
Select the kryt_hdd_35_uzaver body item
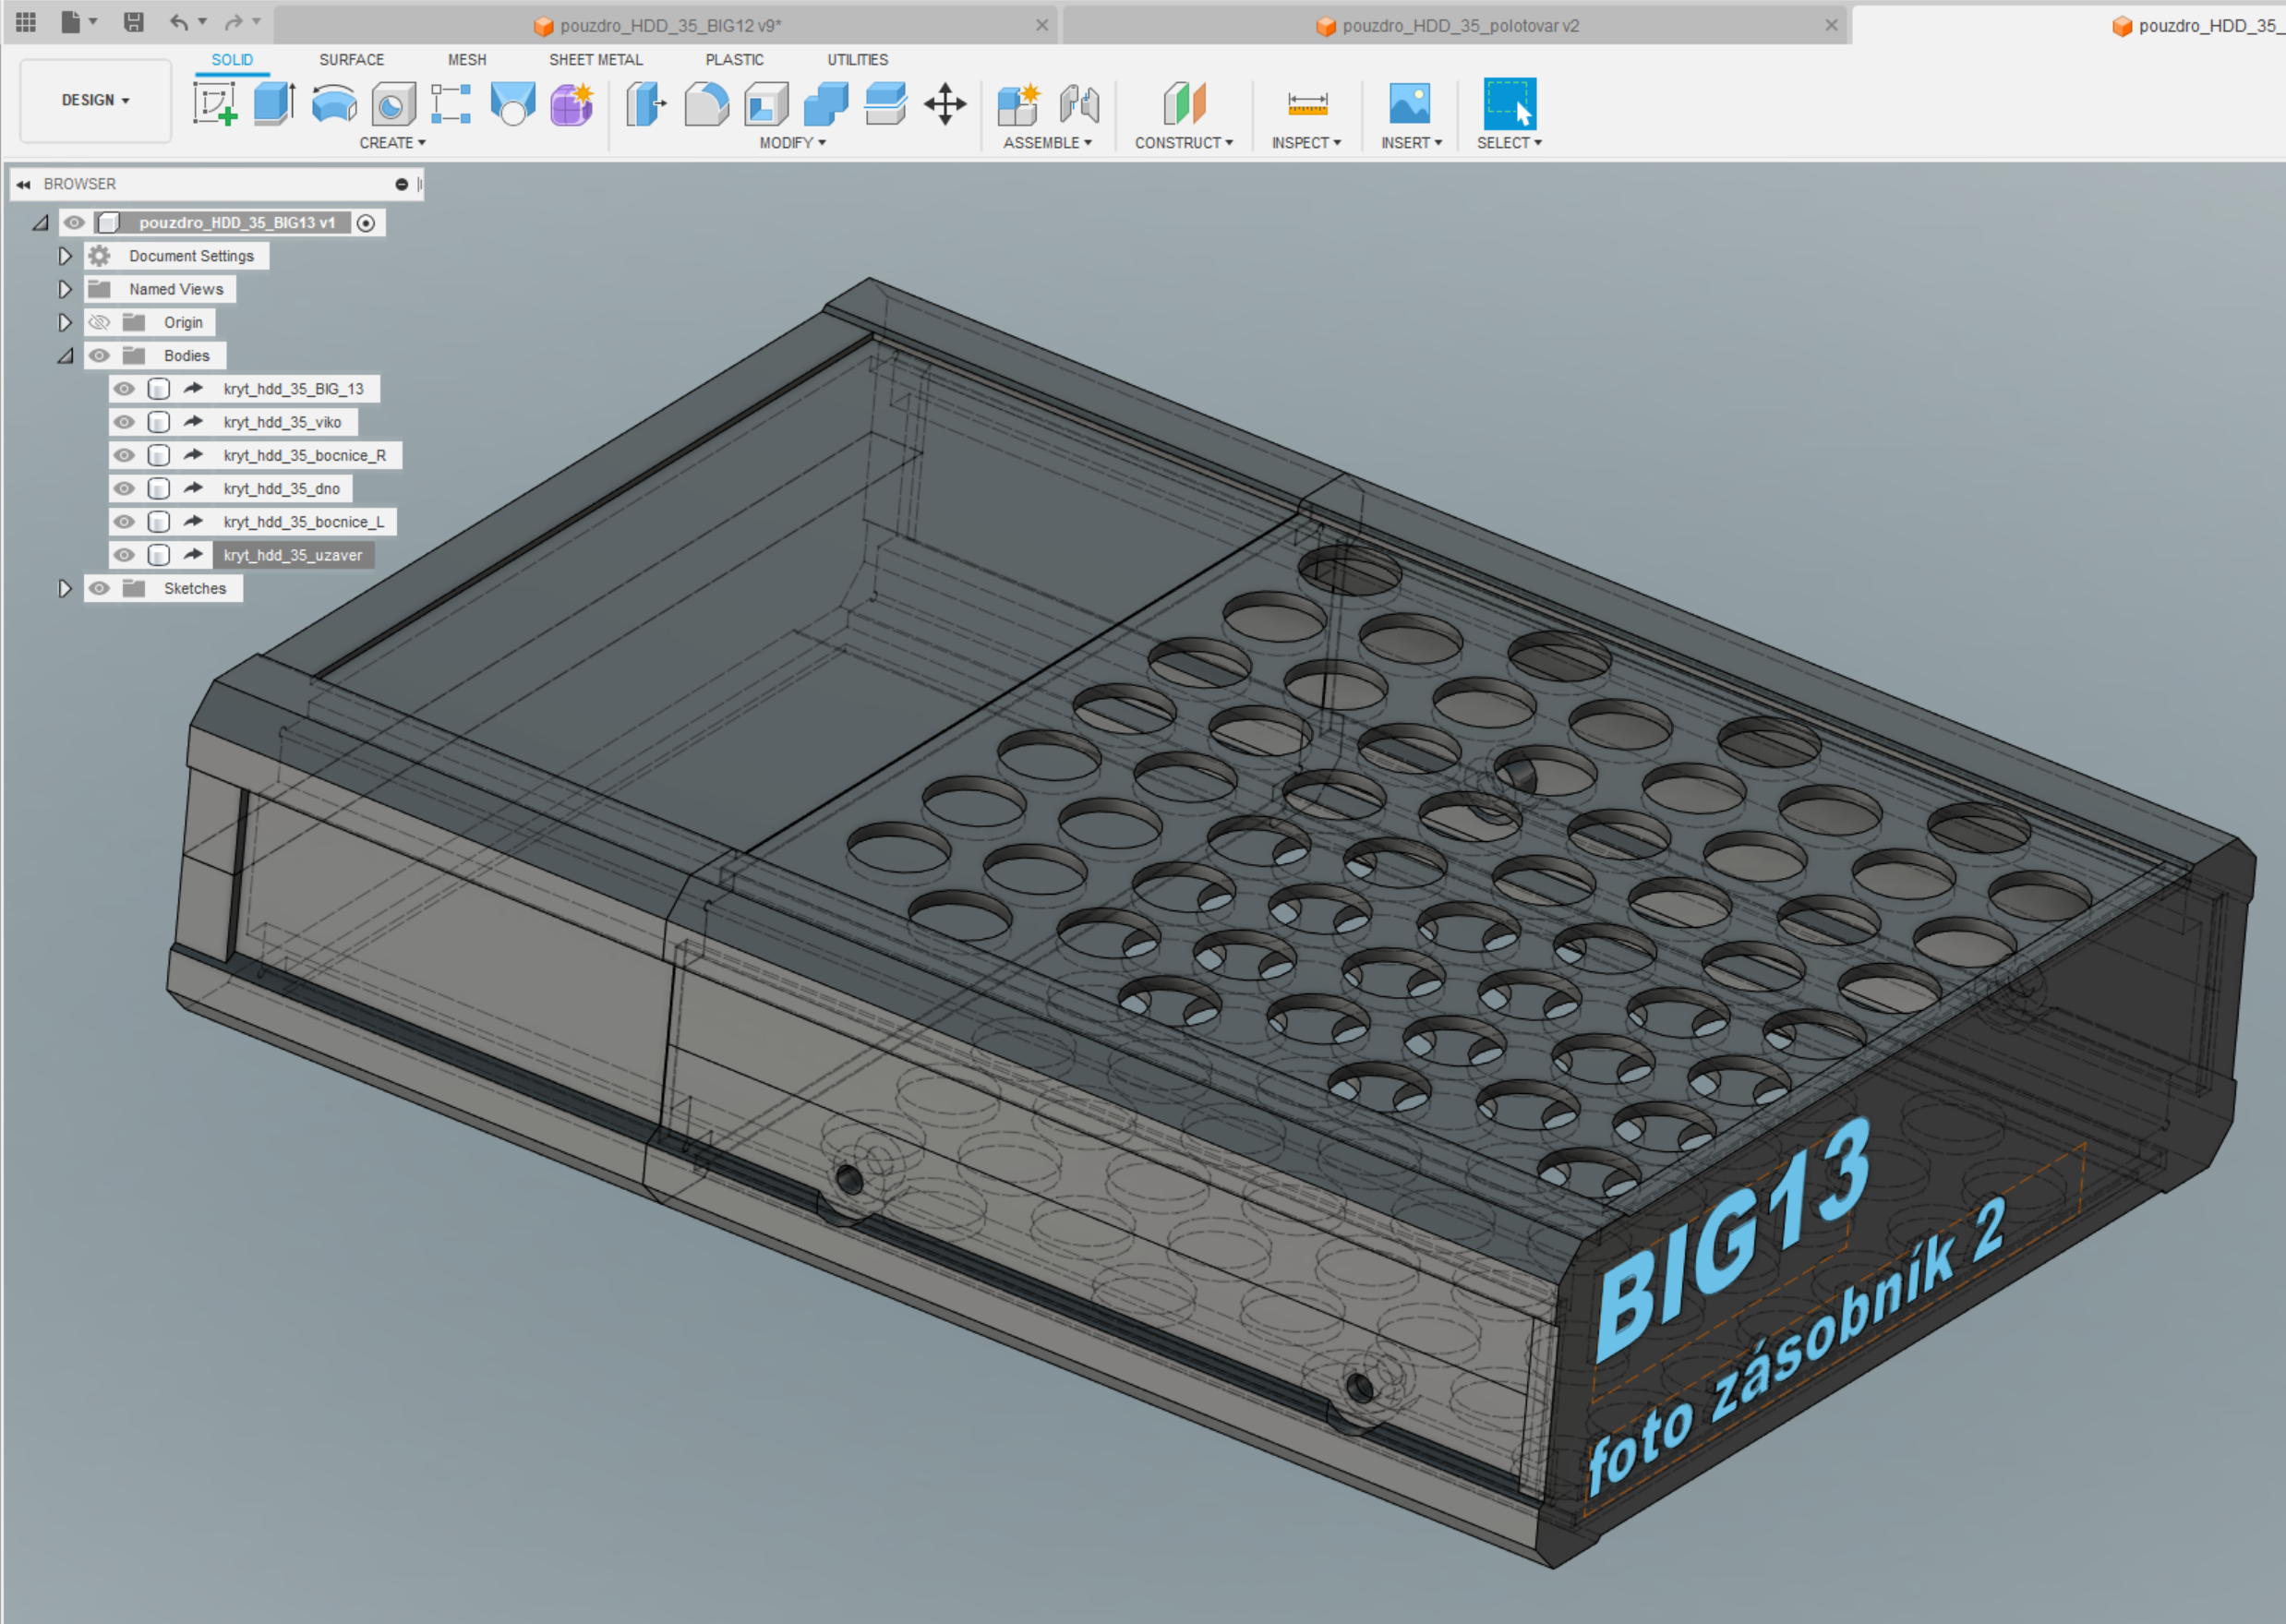[292, 555]
